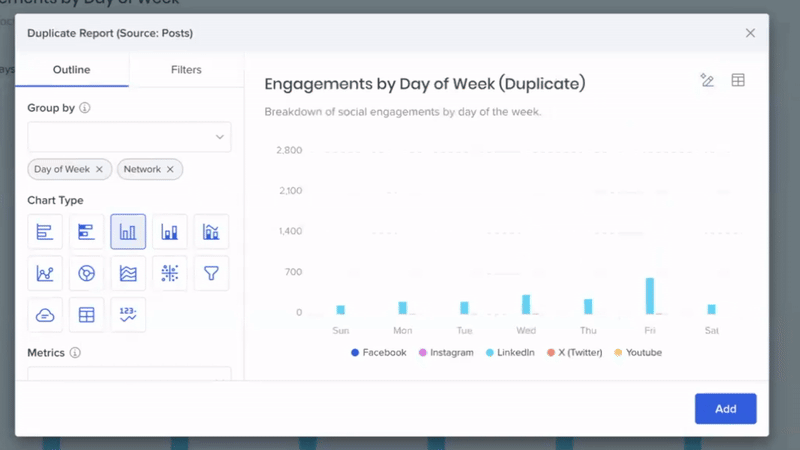Click the Add button
Viewport: 800px width, 450px height.
(725, 409)
